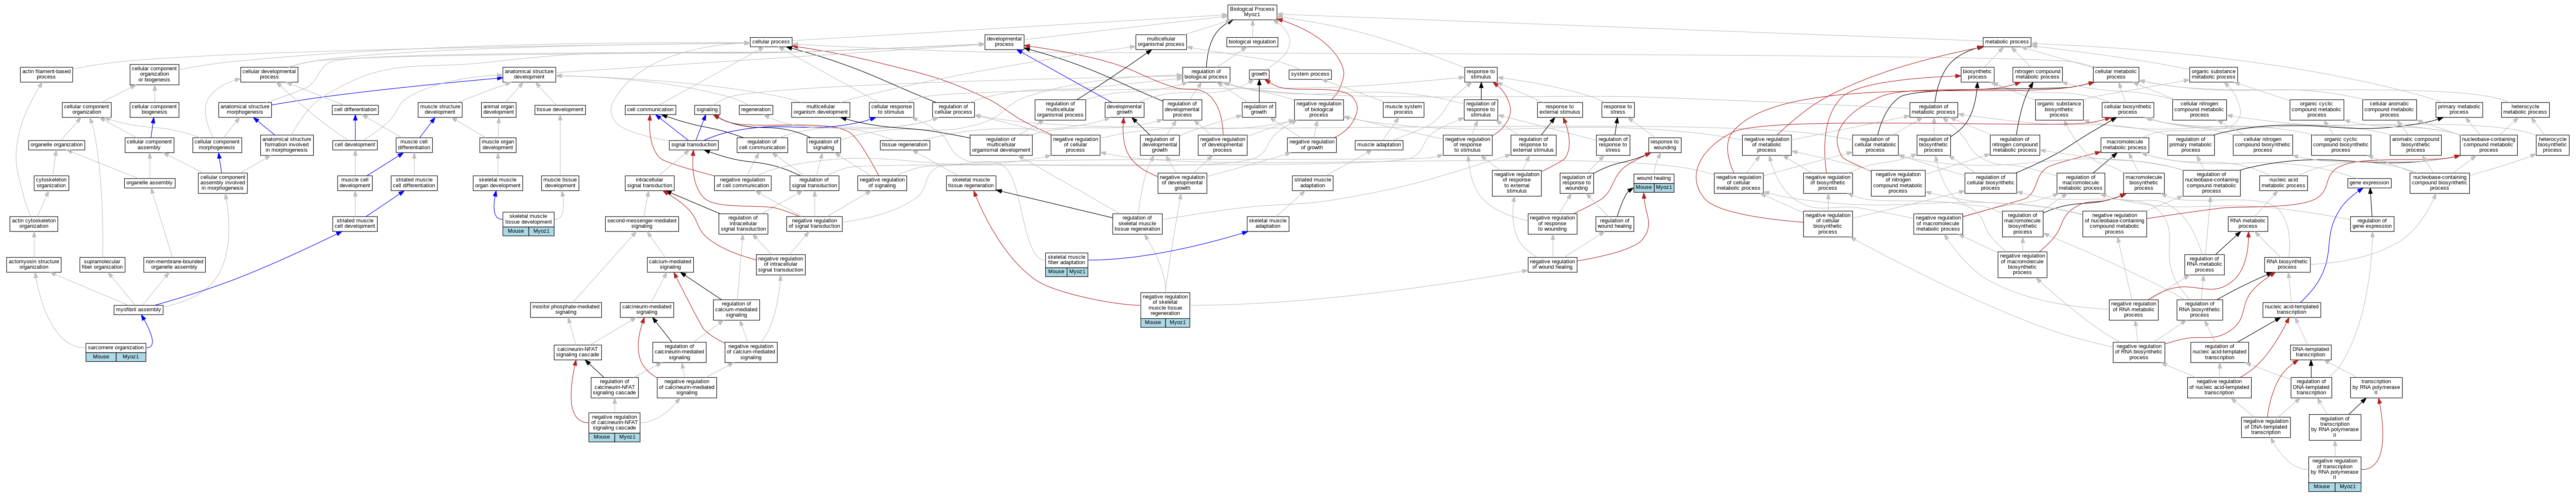The height and width of the screenshot is (496, 2576).
Task: Click the 'muscle adaptation' node
Action: point(1379,145)
